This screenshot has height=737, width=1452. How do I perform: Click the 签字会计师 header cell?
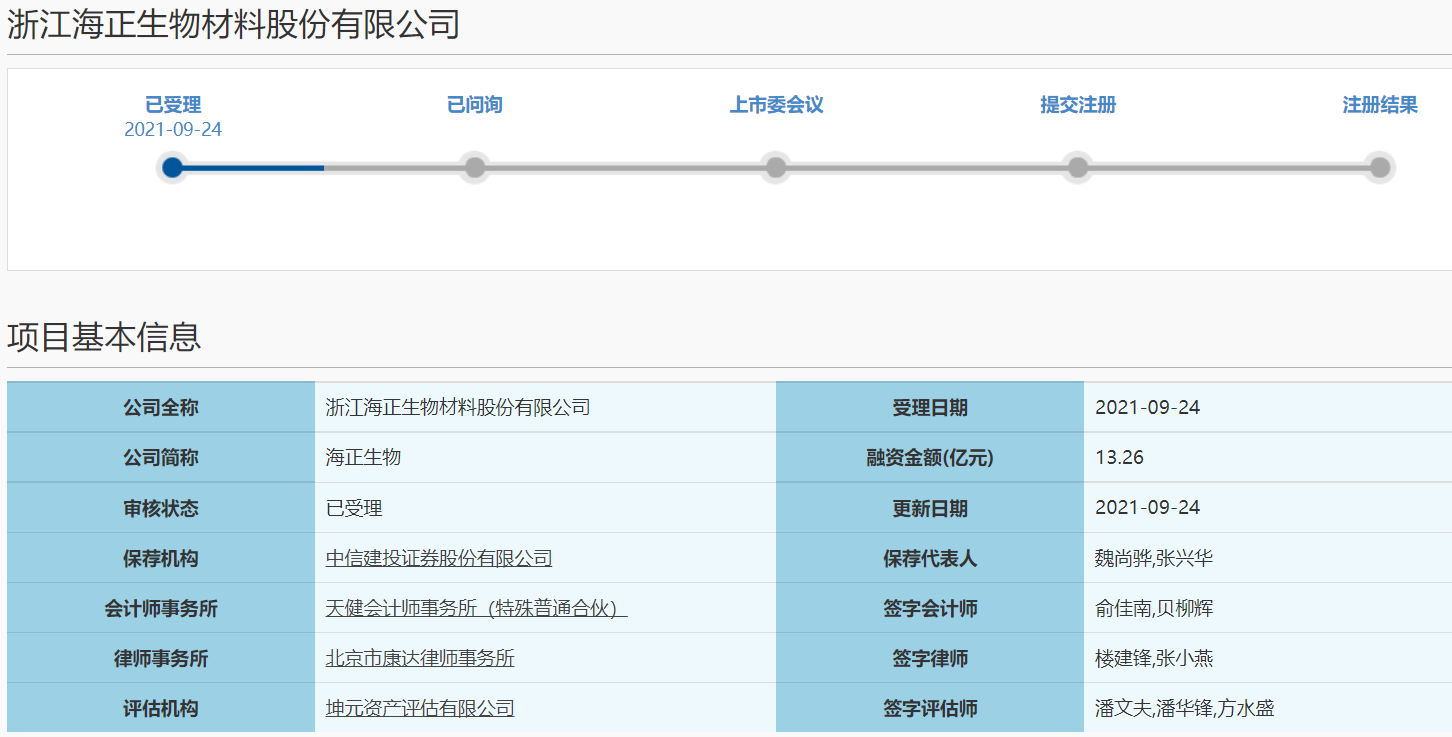click(930, 608)
